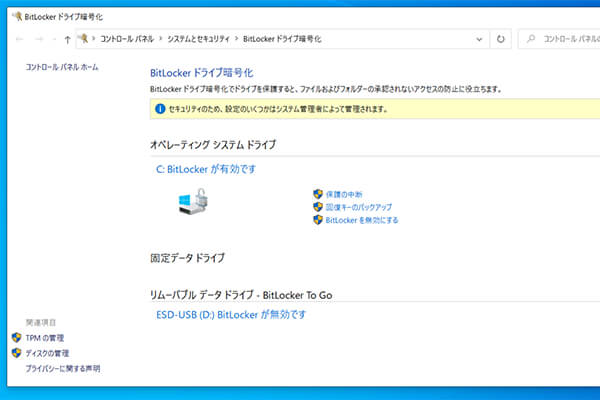Screen dimensions: 600x400
Task: Click shield icon beside ディスクの管理
Action: pos(16,353)
